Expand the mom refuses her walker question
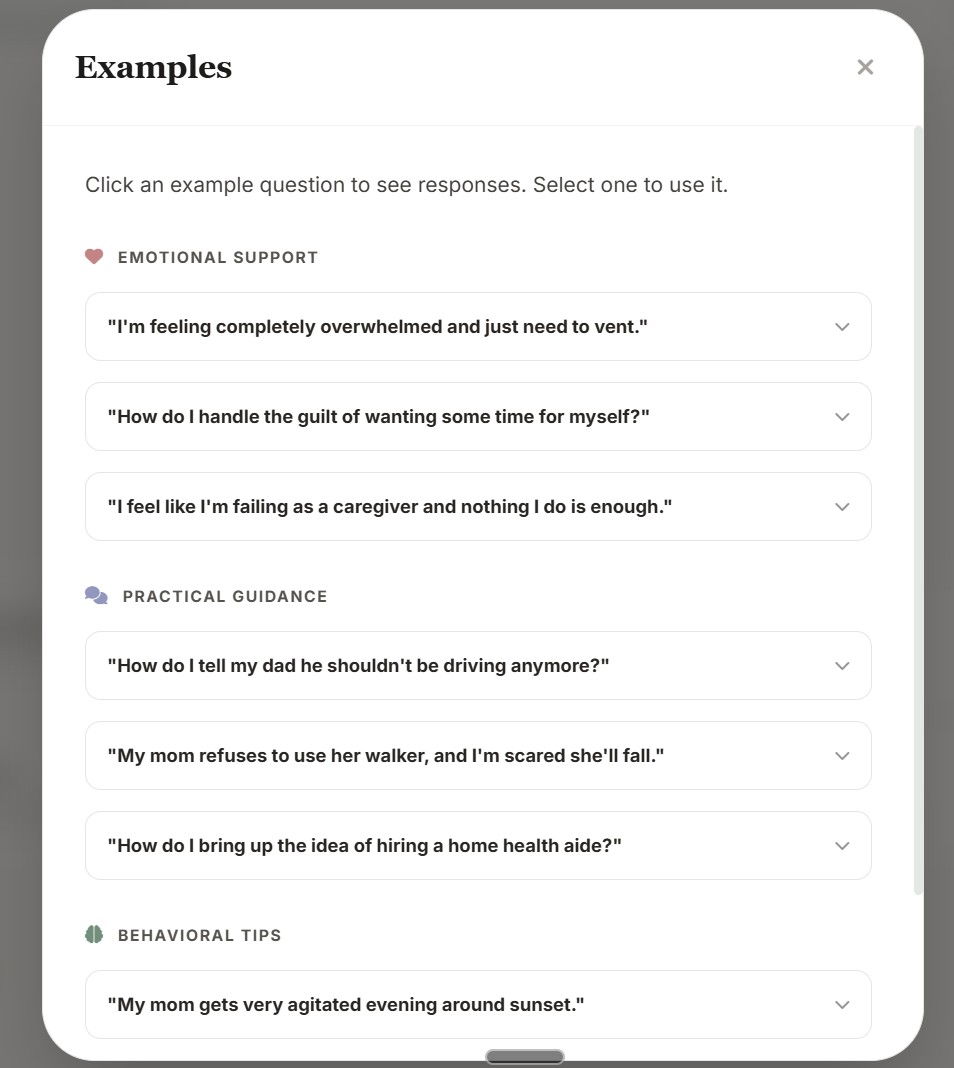Screen dimensions: 954x1068 pyautogui.click(x=841, y=755)
